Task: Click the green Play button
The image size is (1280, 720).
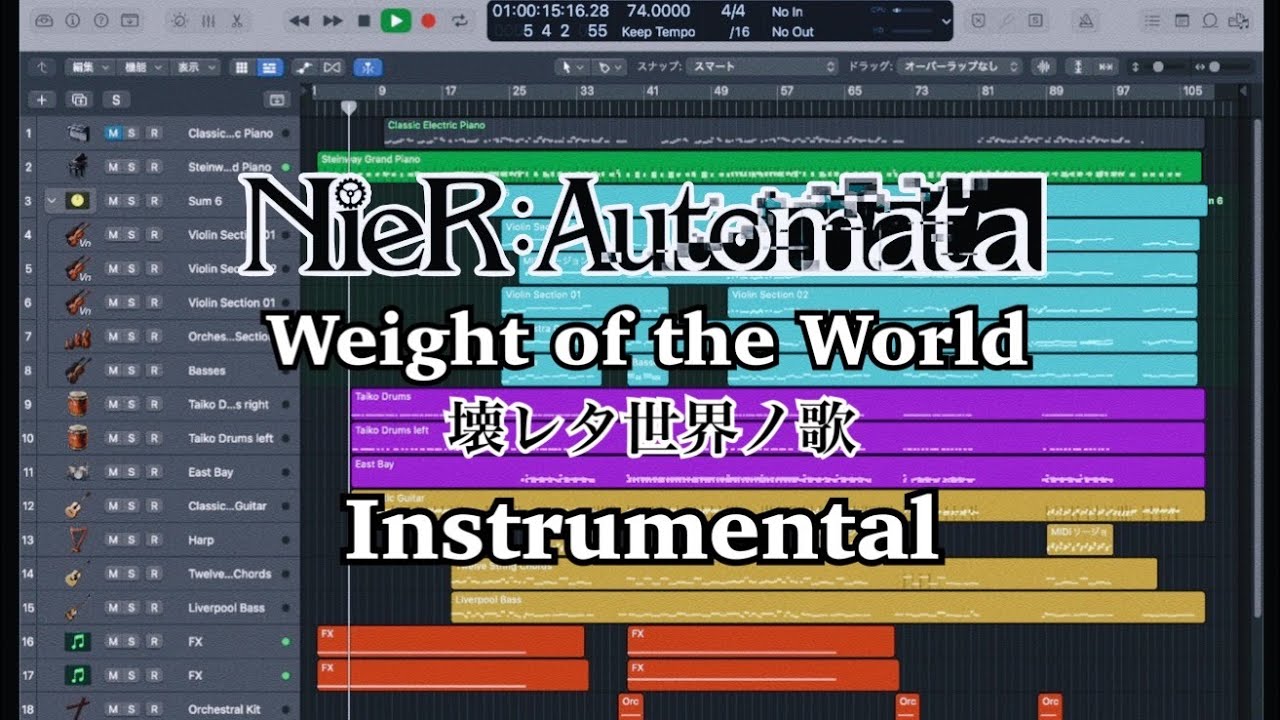Action: coord(396,20)
